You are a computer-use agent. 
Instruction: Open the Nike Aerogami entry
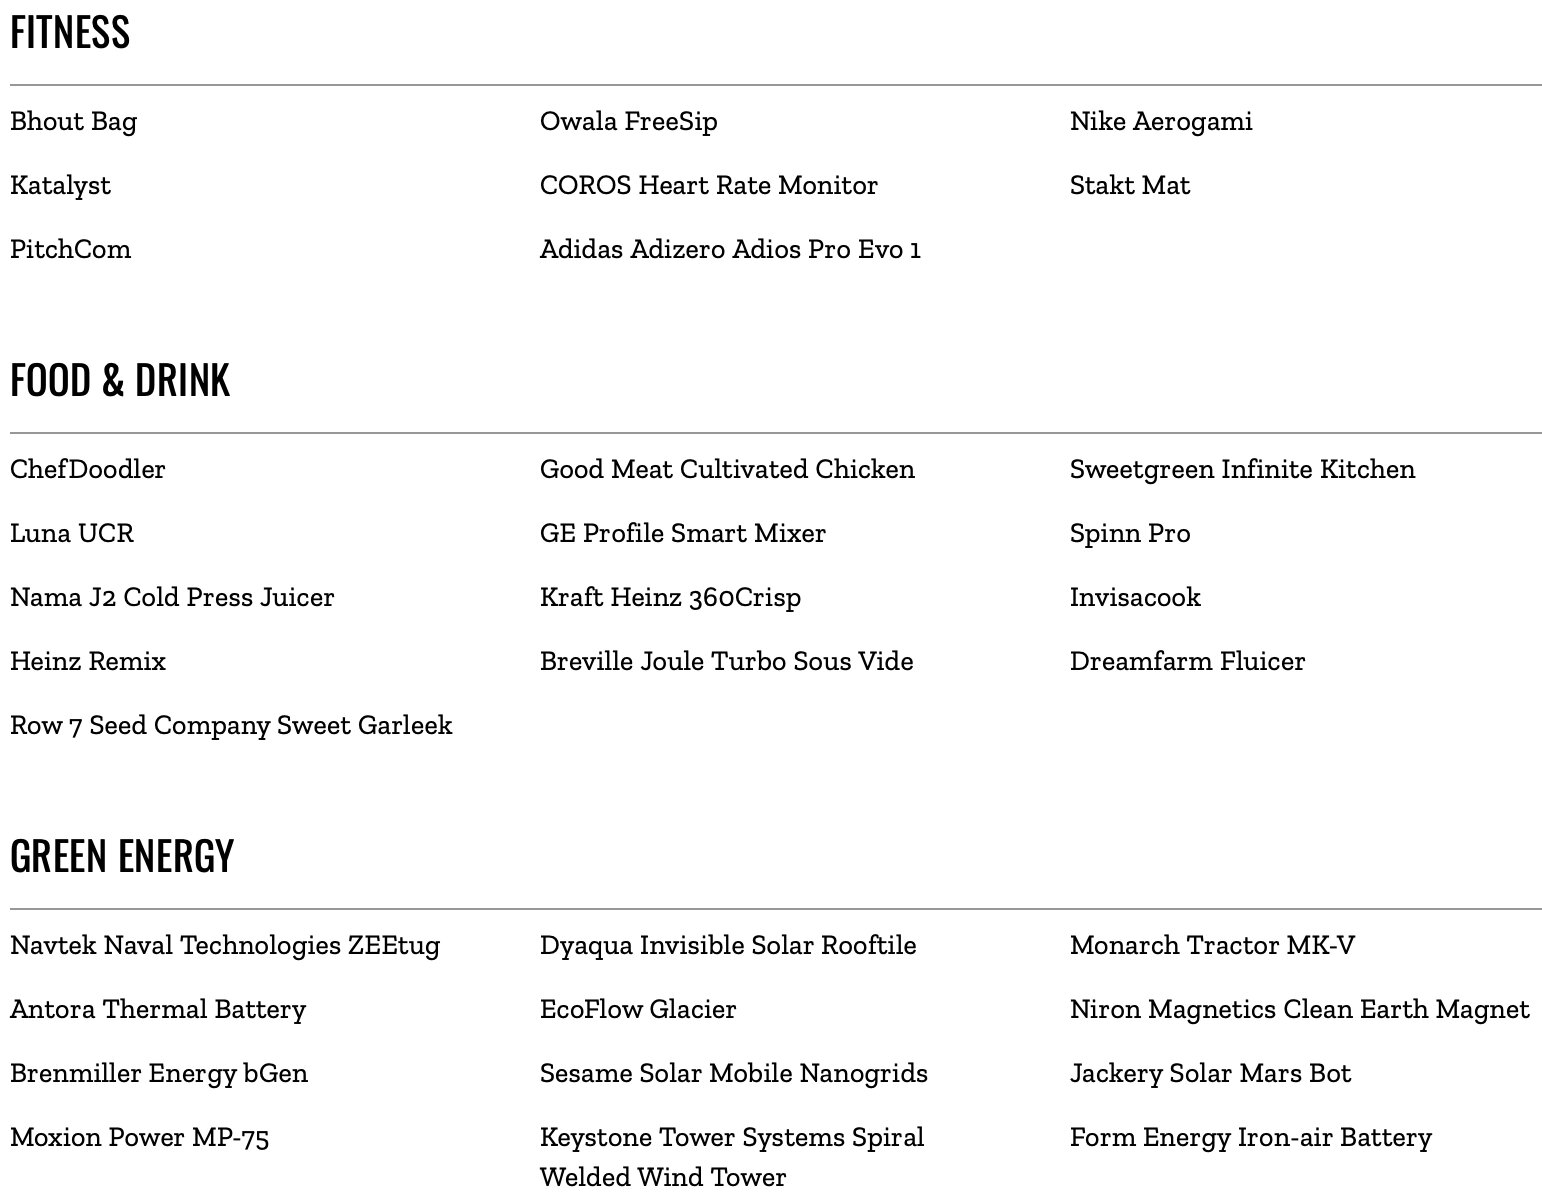point(1161,122)
